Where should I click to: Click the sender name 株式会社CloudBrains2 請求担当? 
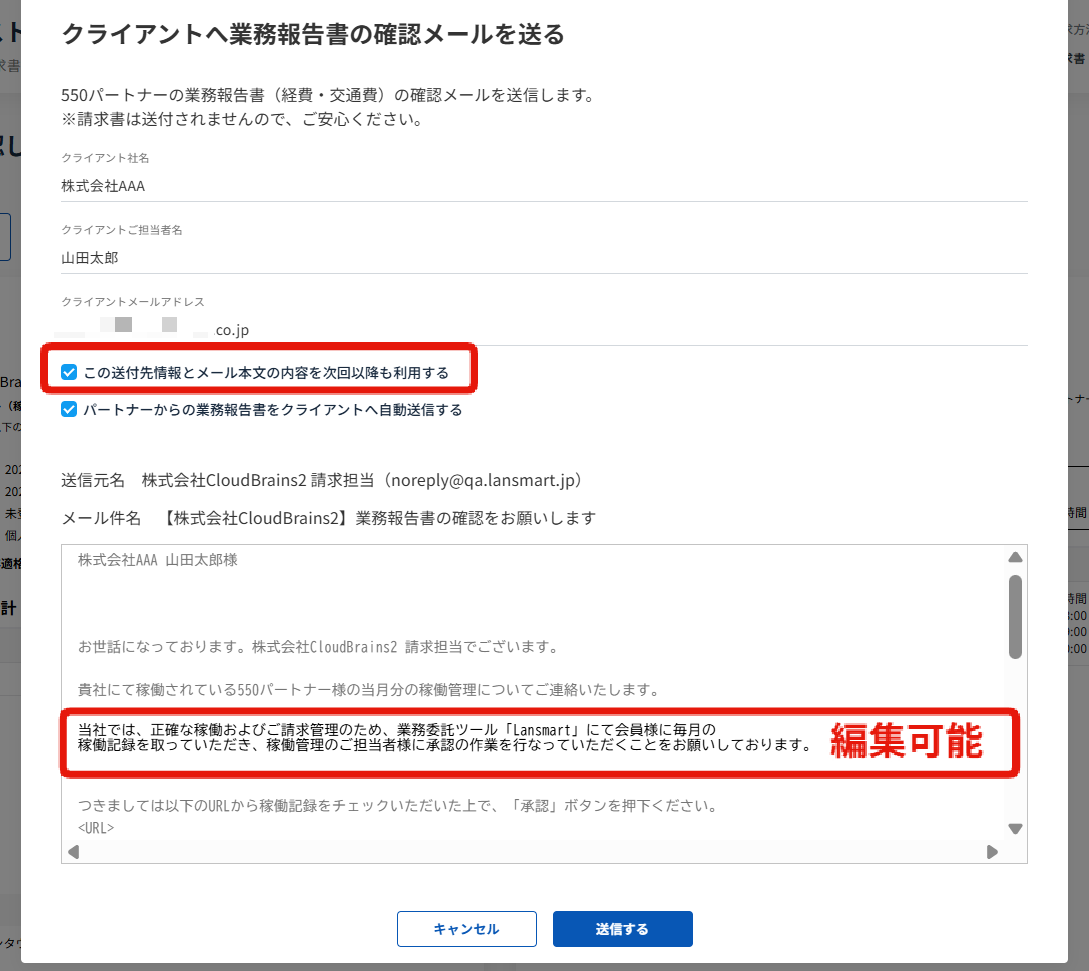pyautogui.click(x=258, y=480)
